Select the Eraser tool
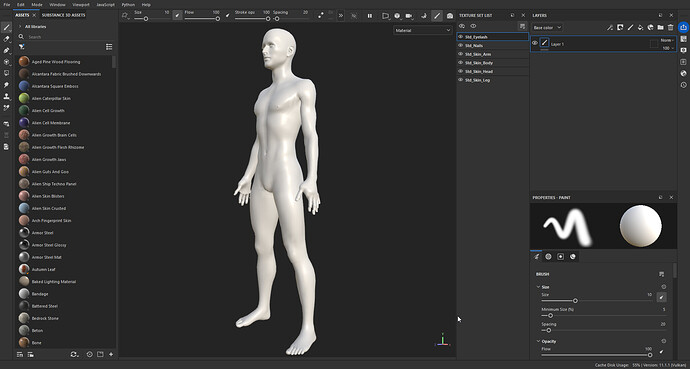690x369 pixels. [x=6, y=39]
